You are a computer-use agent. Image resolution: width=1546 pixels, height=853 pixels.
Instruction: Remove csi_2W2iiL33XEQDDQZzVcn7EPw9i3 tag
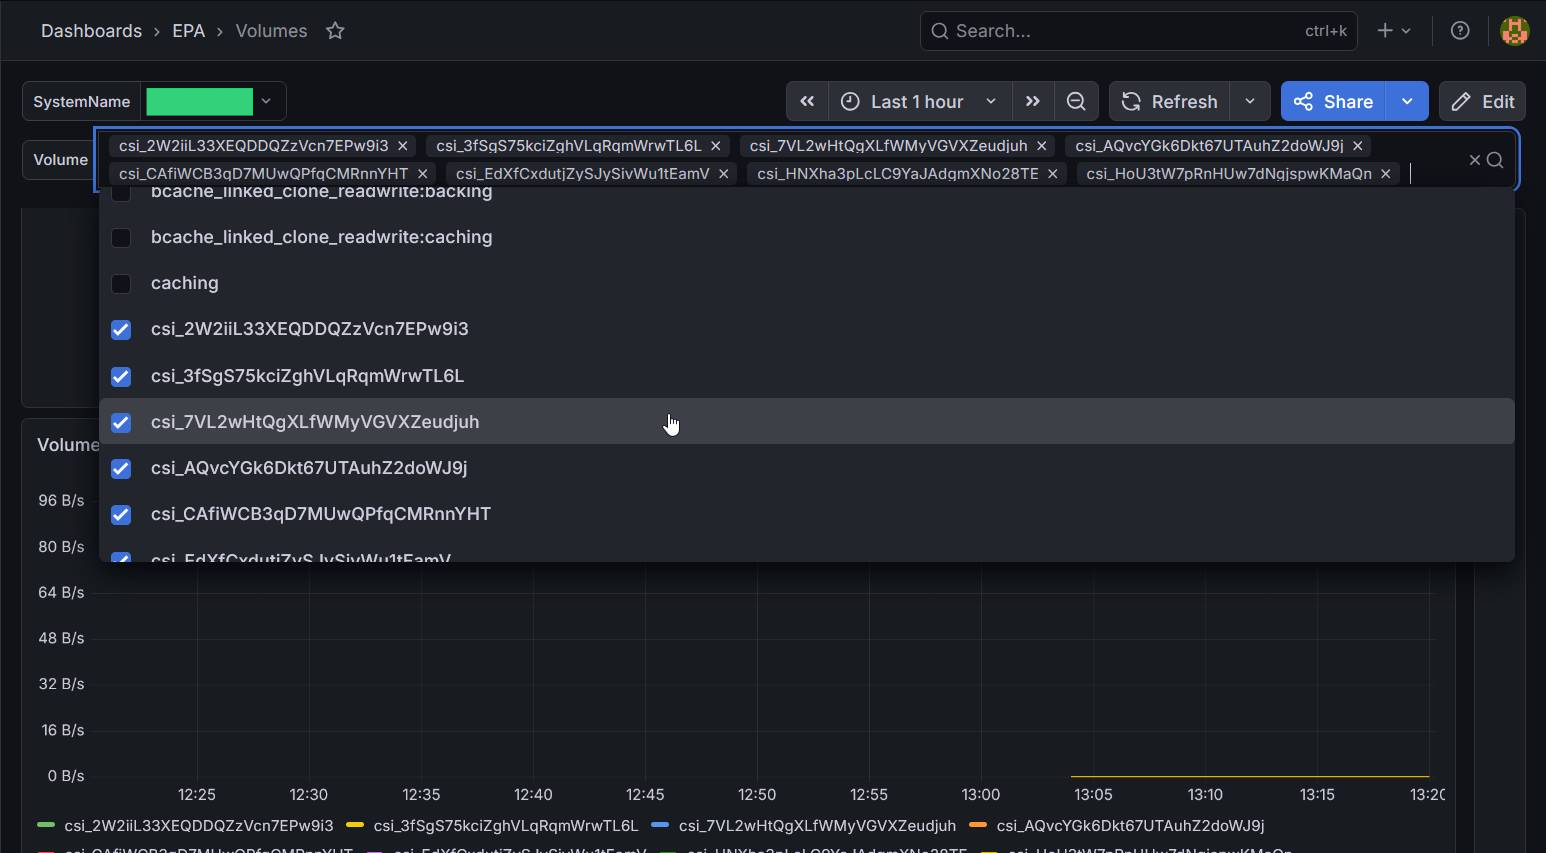403,146
